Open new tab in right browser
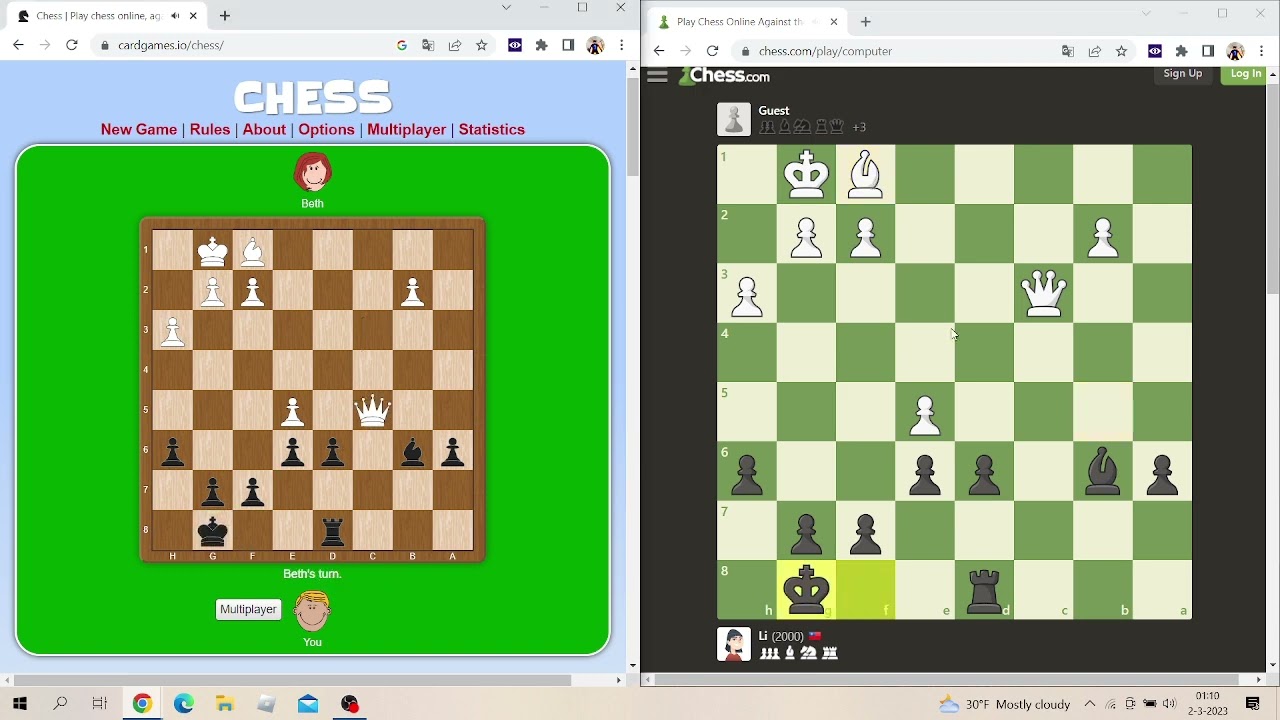The height and width of the screenshot is (720, 1280). (865, 21)
